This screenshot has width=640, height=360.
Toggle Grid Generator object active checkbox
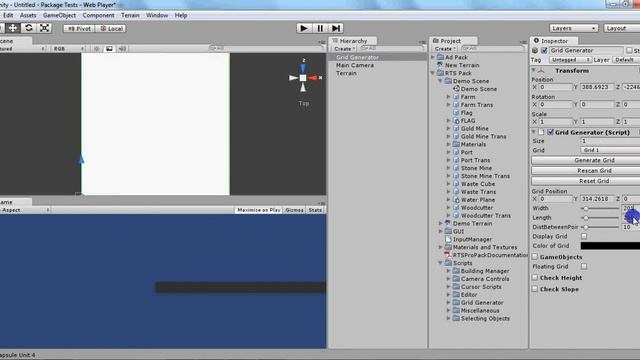[544, 50]
